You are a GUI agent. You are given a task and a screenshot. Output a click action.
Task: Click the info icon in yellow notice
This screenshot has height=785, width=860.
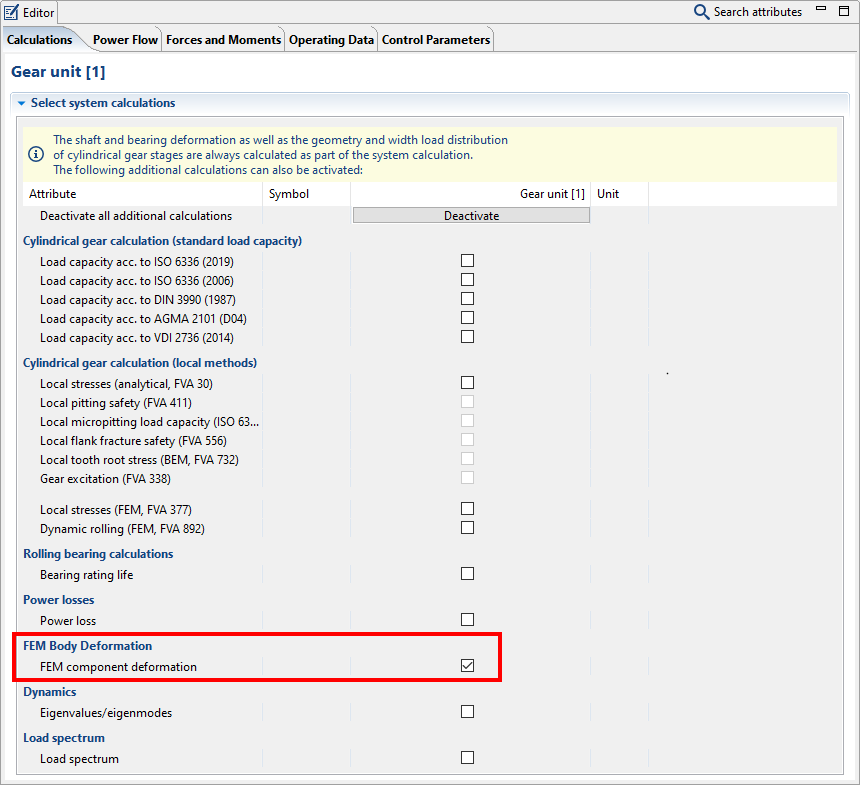click(x=36, y=154)
